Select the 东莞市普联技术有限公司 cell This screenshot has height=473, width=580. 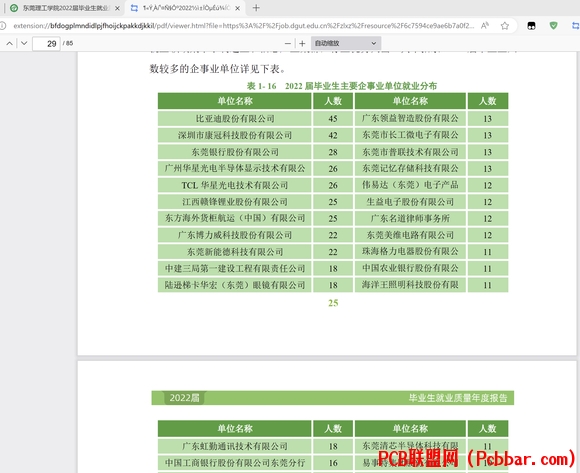click(x=410, y=152)
